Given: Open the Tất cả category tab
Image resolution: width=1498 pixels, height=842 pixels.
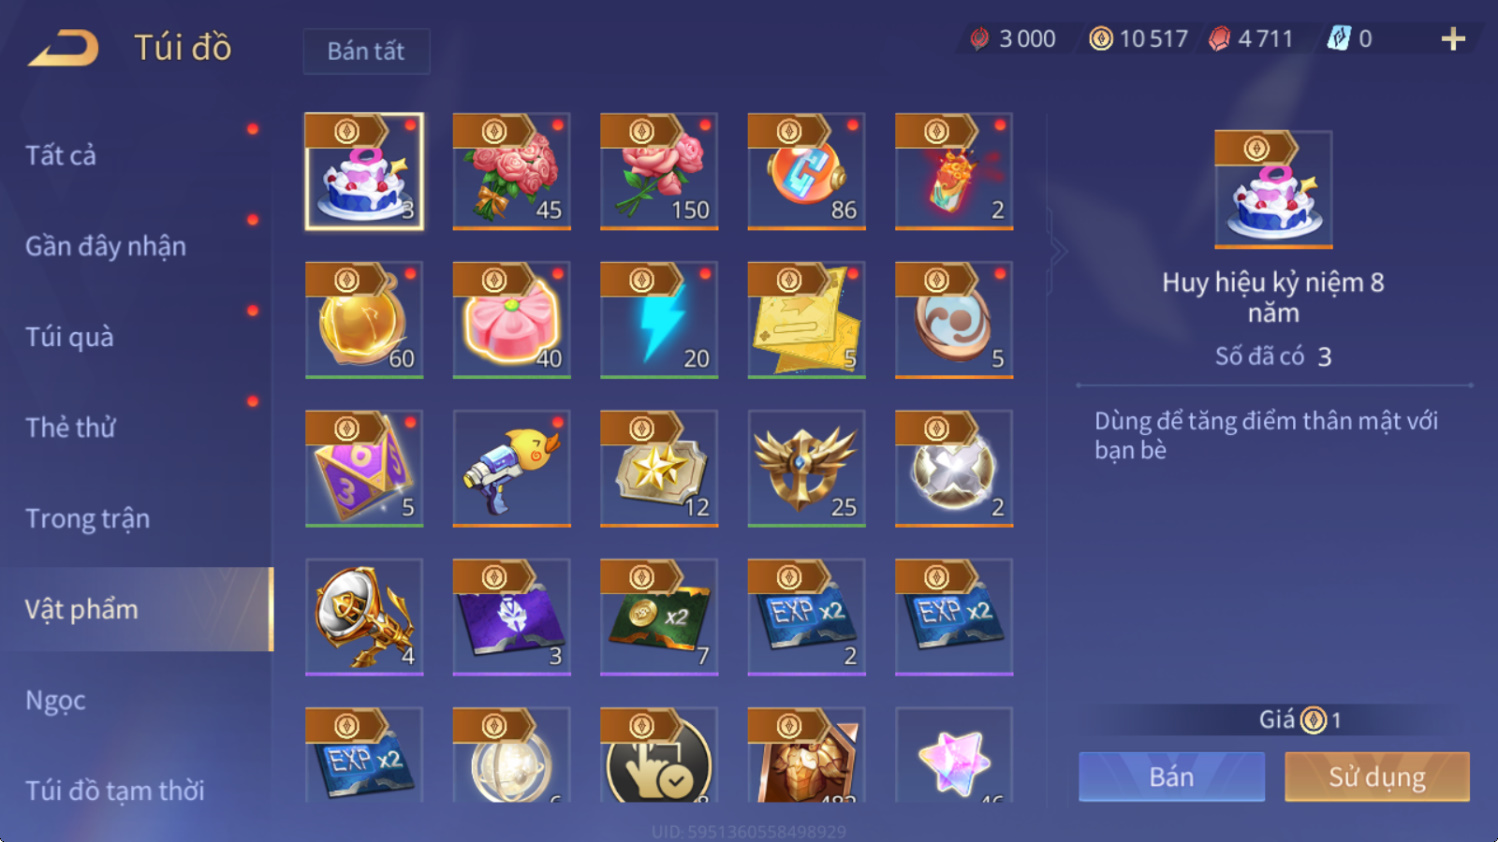Looking at the screenshot, I should coord(61,156).
